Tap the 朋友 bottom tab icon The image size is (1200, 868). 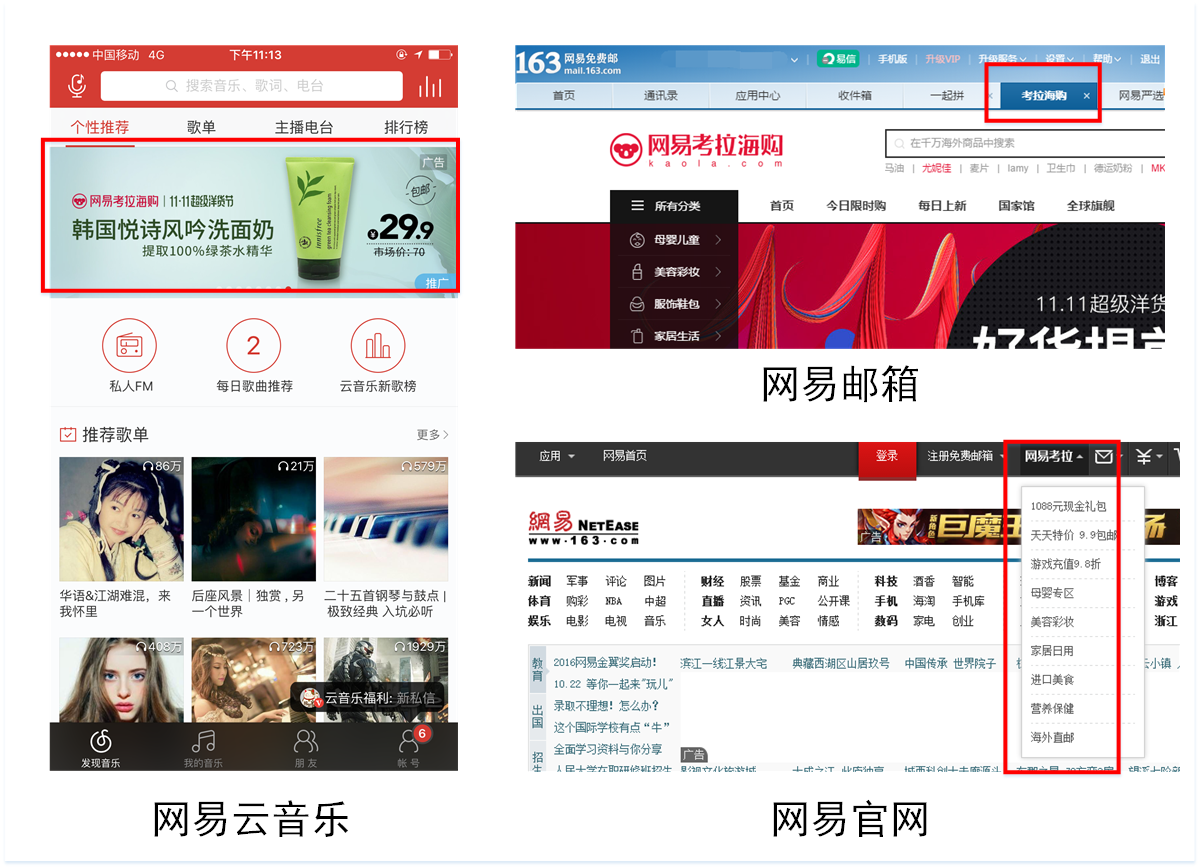(x=306, y=741)
